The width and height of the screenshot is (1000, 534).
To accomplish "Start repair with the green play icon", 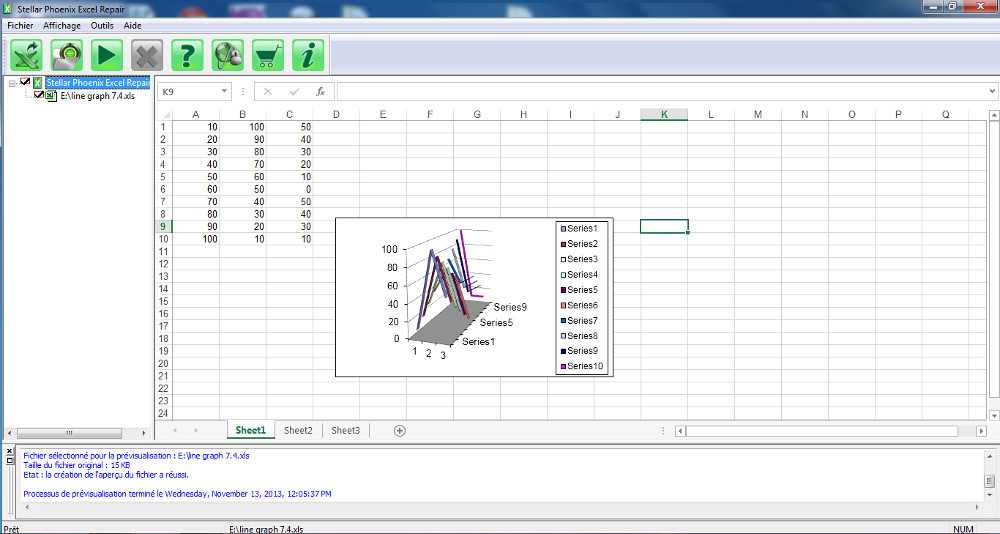I will [108, 54].
